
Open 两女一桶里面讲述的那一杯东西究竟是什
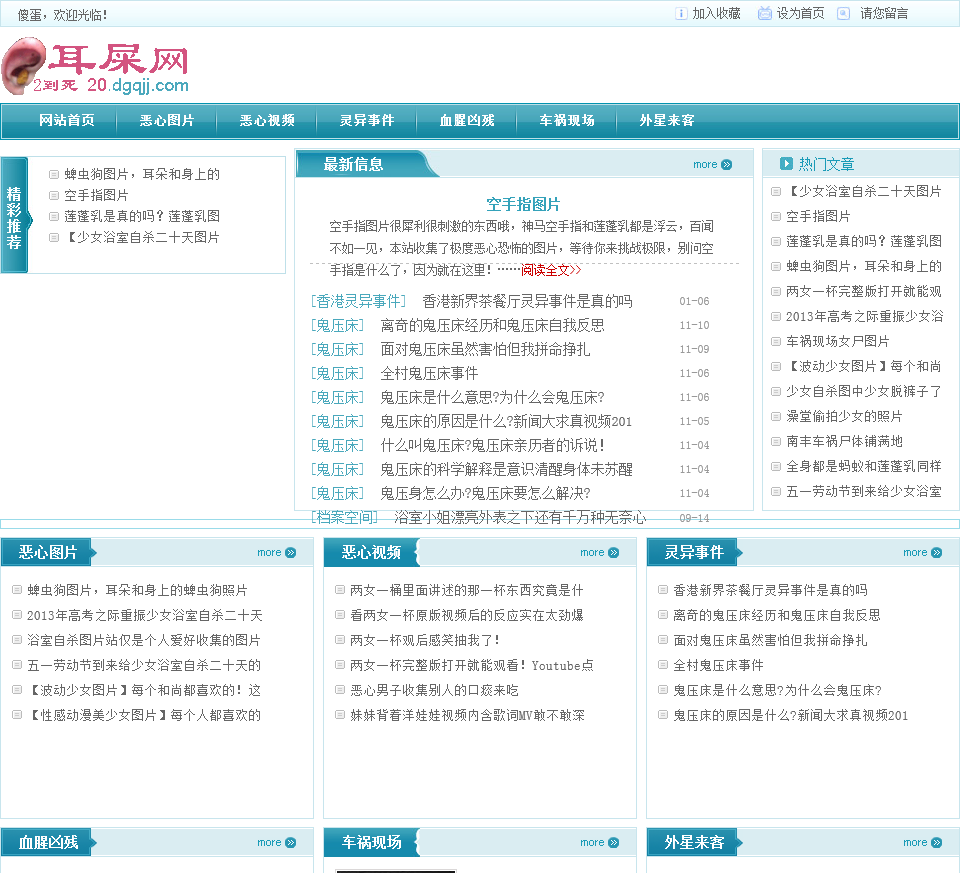pos(467,590)
